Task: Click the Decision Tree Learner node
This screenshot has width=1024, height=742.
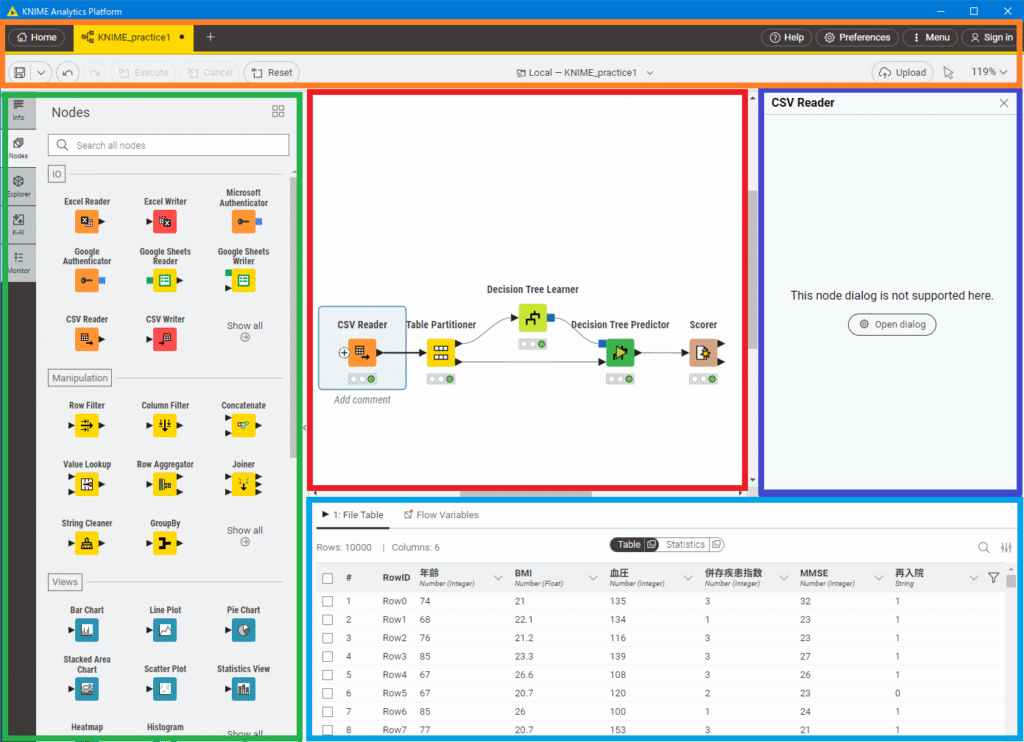Action: (x=532, y=319)
